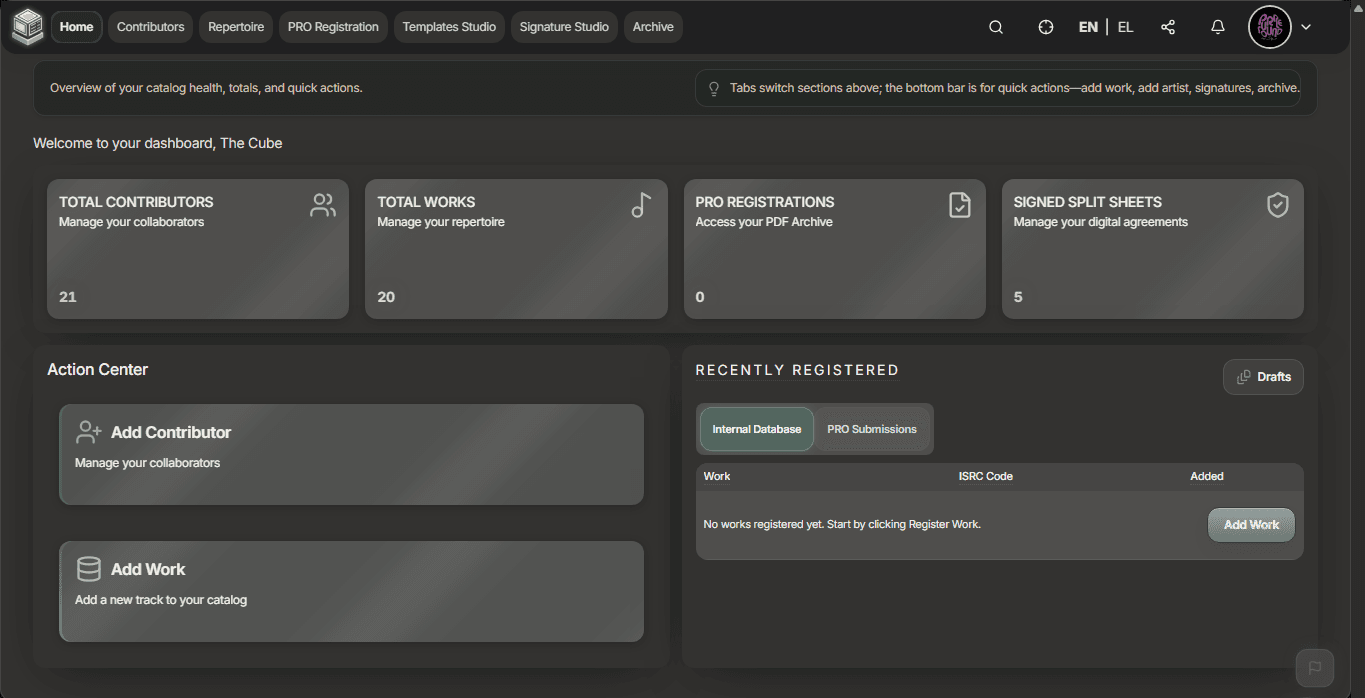The height and width of the screenshot is (698, 1365).
Task: Open the Total Works card
Action: click(516, 249)
